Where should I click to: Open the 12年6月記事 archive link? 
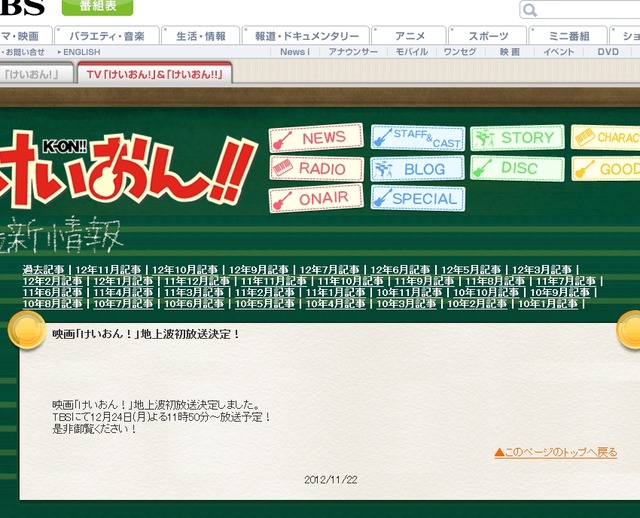coord(400,270)
